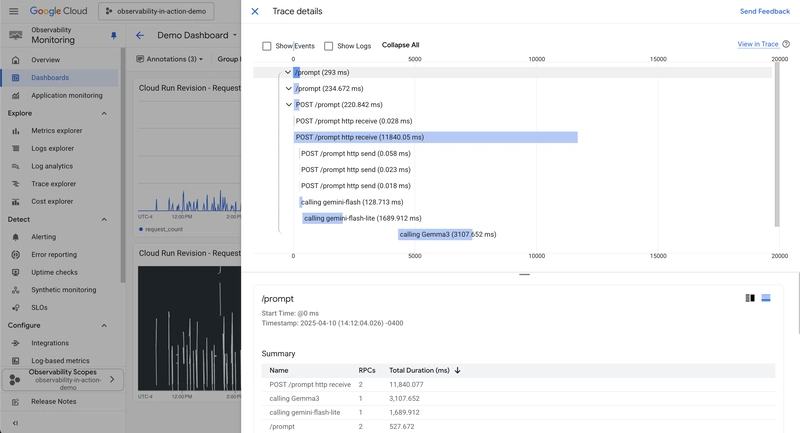
Task: Click the Send Feedback link
Action: 764,11
